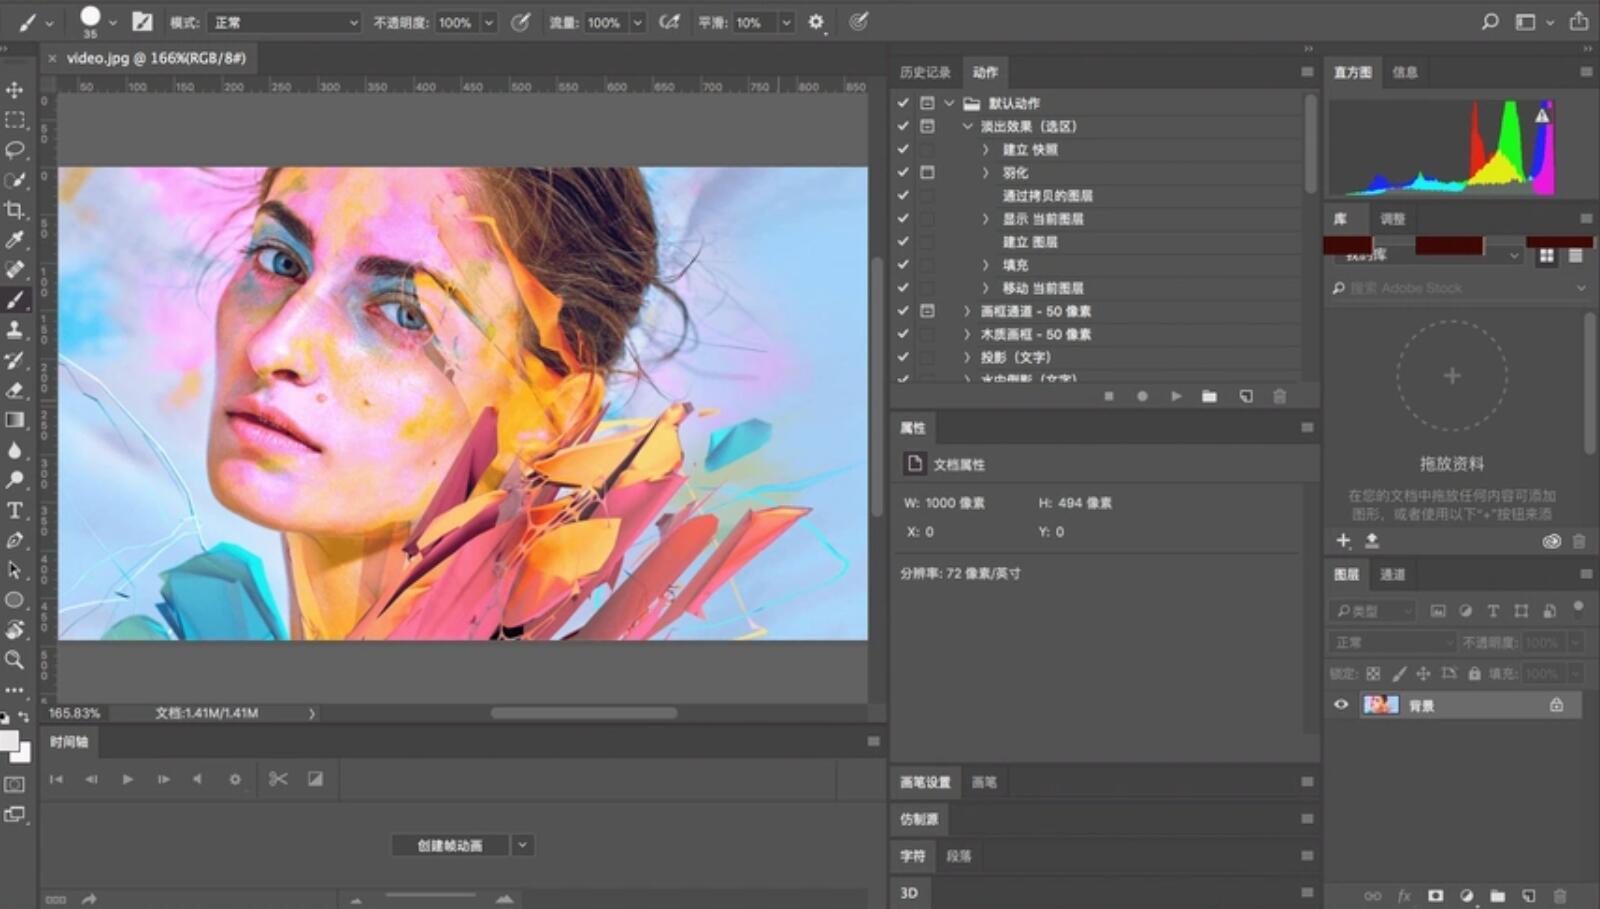Click the 文档属性 label in properties panel

958,465
